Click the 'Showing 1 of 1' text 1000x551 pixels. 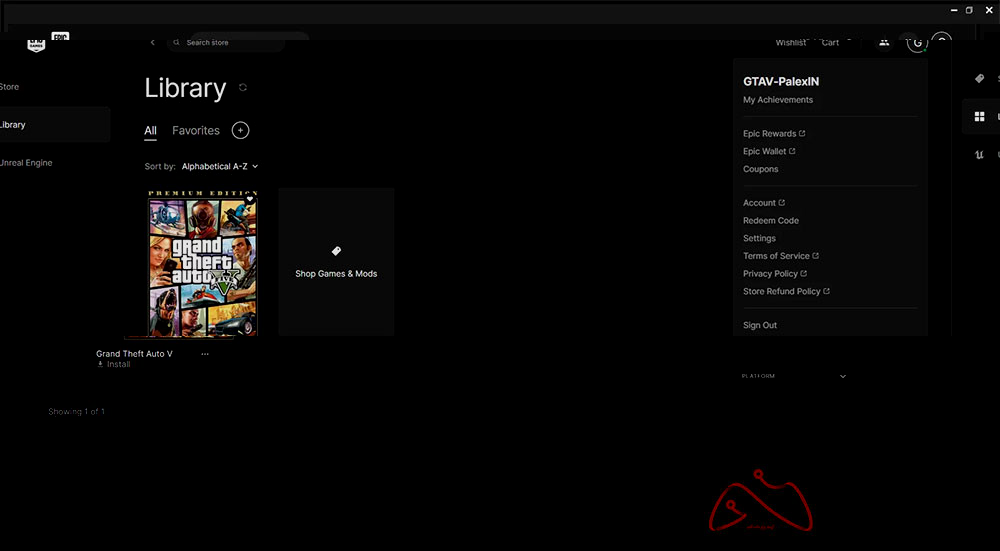(x=77, y=412)
